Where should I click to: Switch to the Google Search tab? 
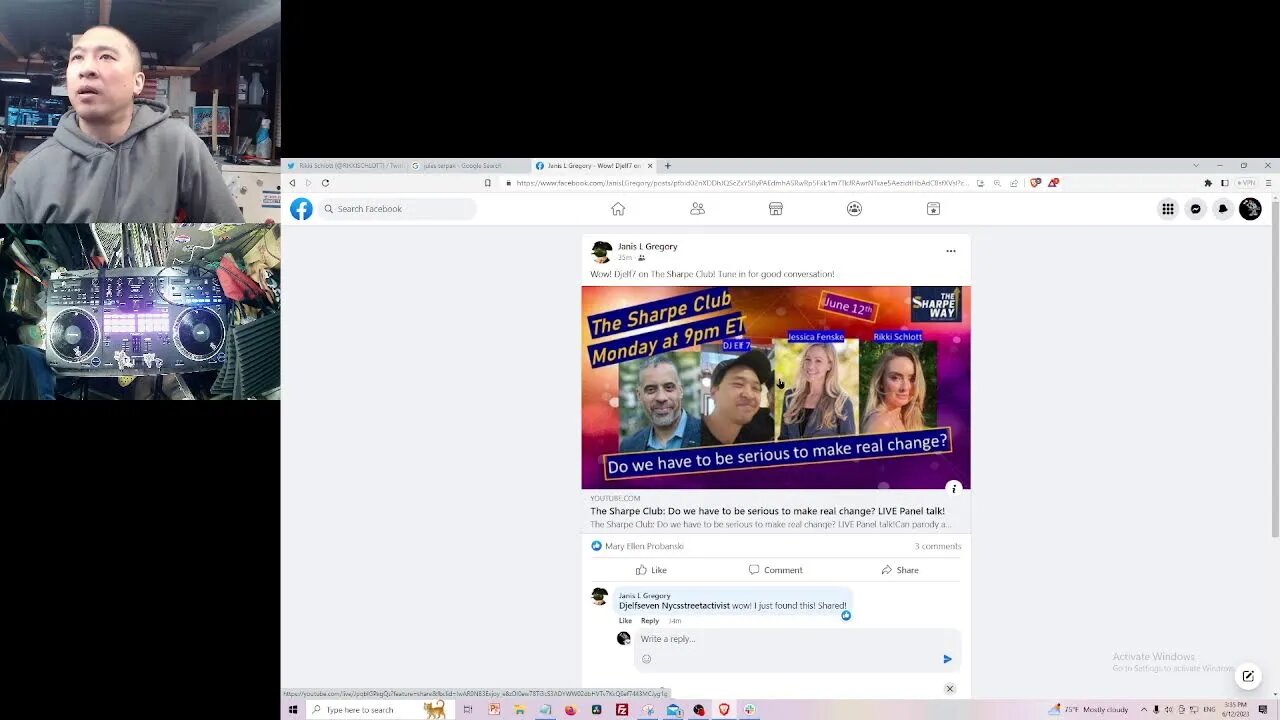(x=468, y=166)
